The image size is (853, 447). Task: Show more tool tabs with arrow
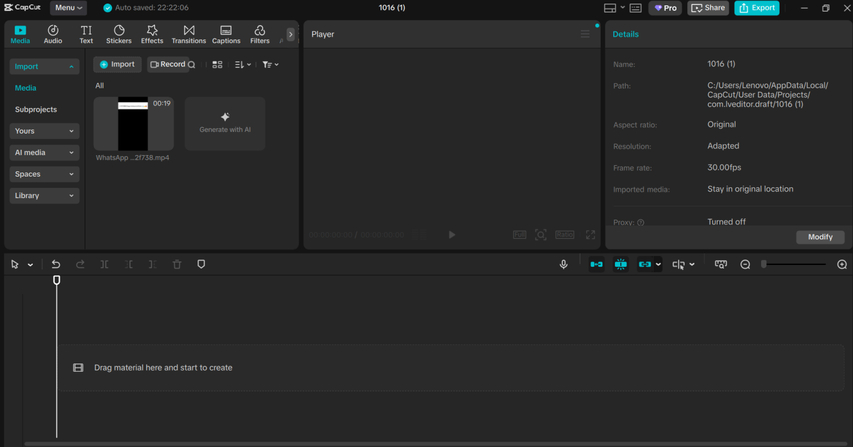290,34
